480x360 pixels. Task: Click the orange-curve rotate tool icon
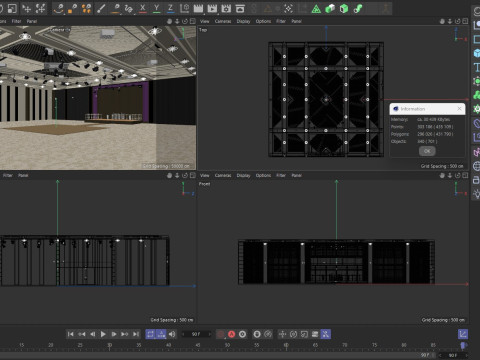tap(59, 8)
